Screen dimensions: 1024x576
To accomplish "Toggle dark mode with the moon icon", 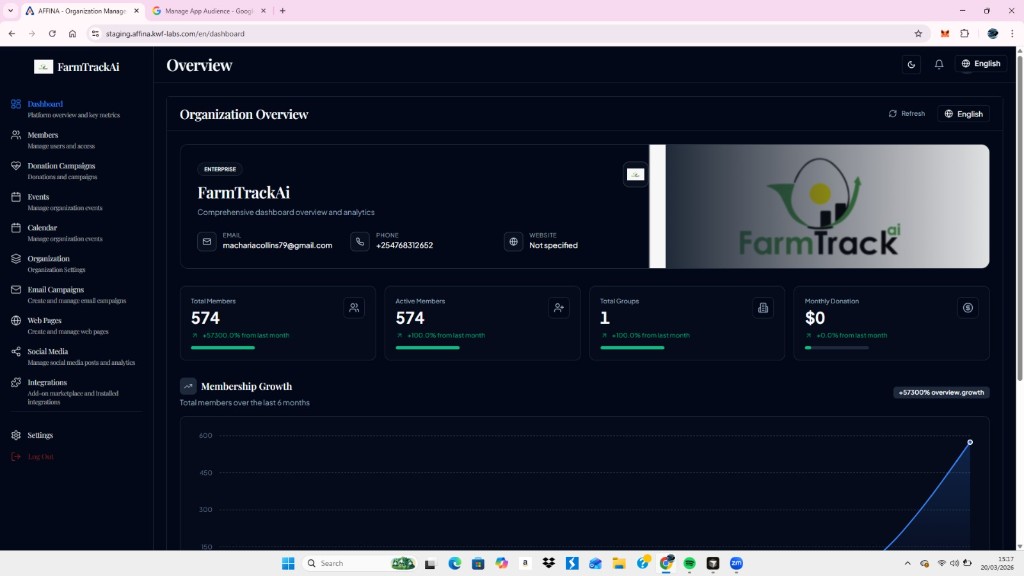I will 910,63.
